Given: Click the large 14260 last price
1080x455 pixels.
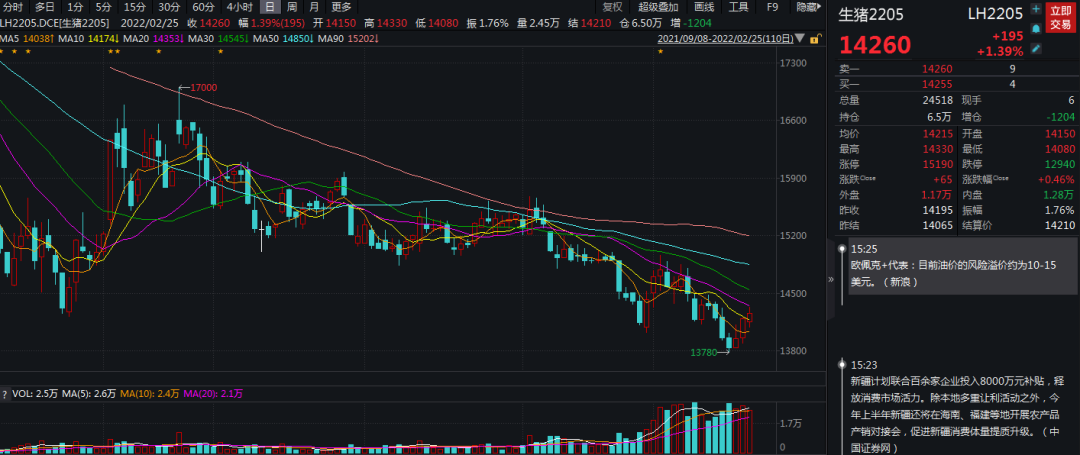Looking at the screenshot, I should pos(875,45).
